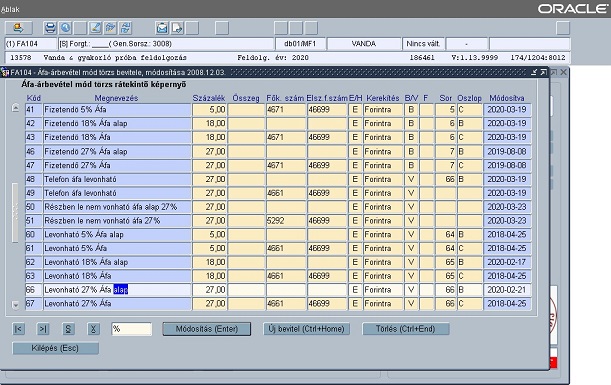Image resolution: width=611 pixels, height=385 pixels.
Task: Click the VANDA user field
Action: point(364,44)
